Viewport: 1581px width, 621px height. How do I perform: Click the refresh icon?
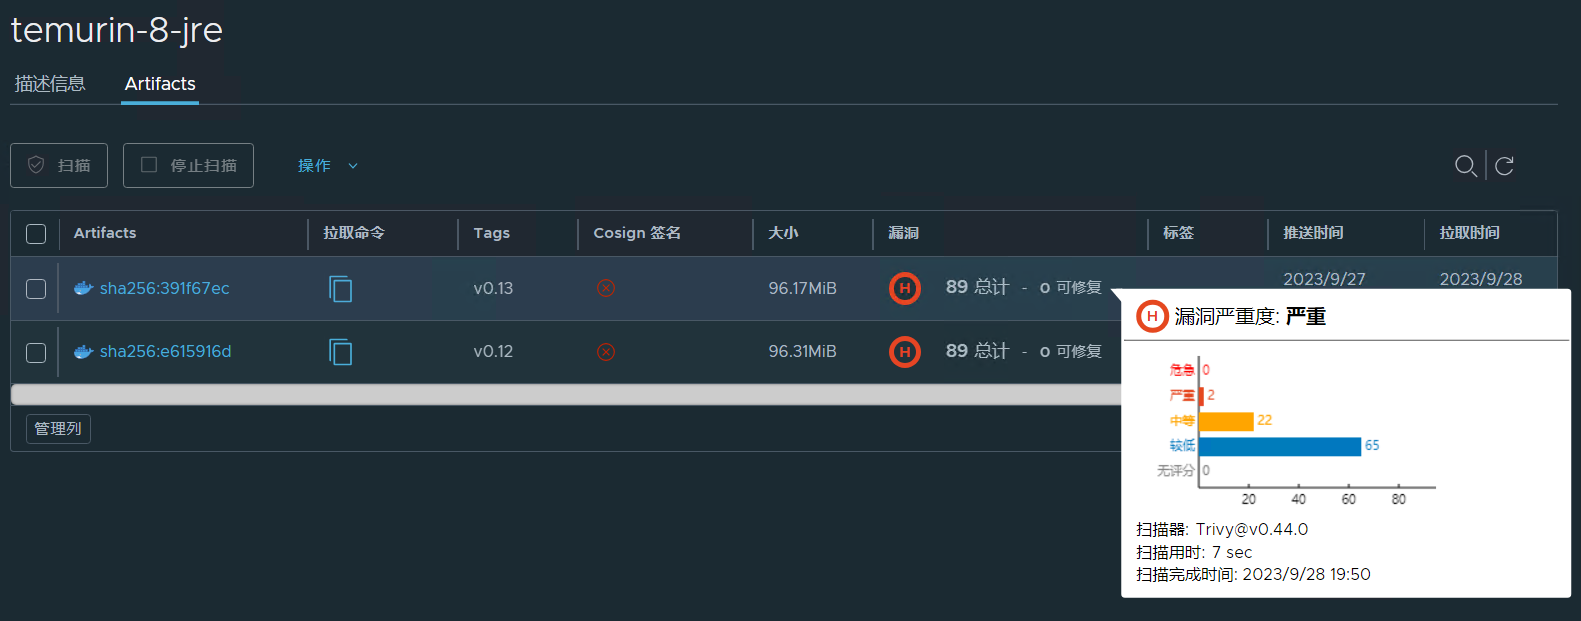(1504, 166)
